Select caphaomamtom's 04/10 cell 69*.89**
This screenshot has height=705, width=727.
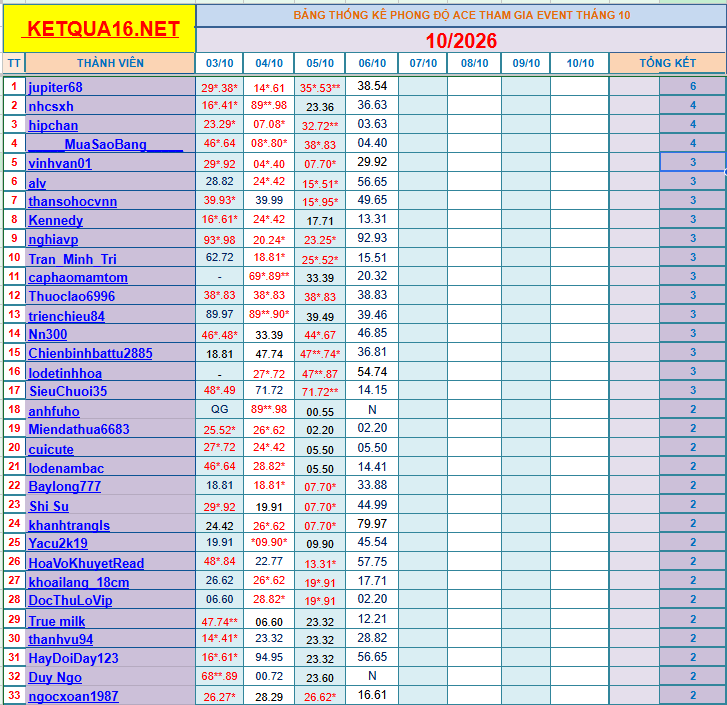[269, 277]
